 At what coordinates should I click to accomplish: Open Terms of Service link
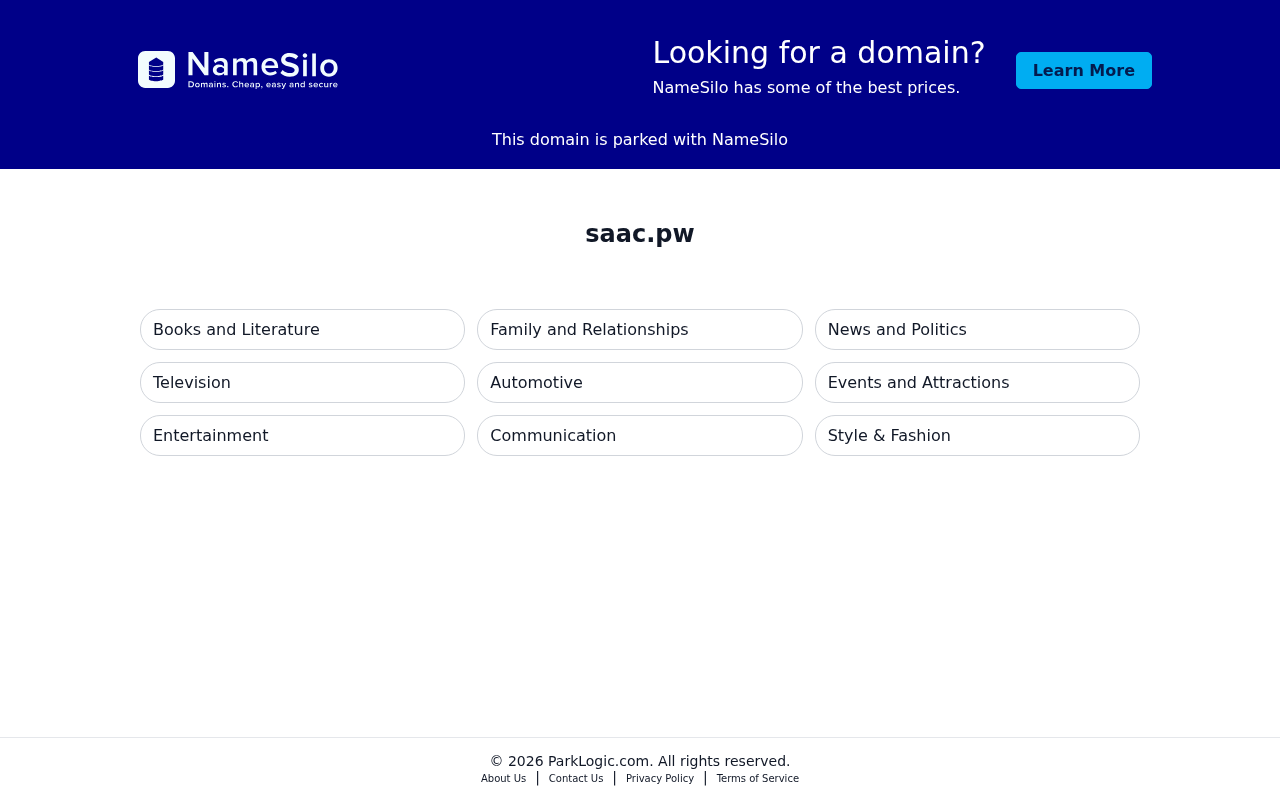tap(758, 779)
